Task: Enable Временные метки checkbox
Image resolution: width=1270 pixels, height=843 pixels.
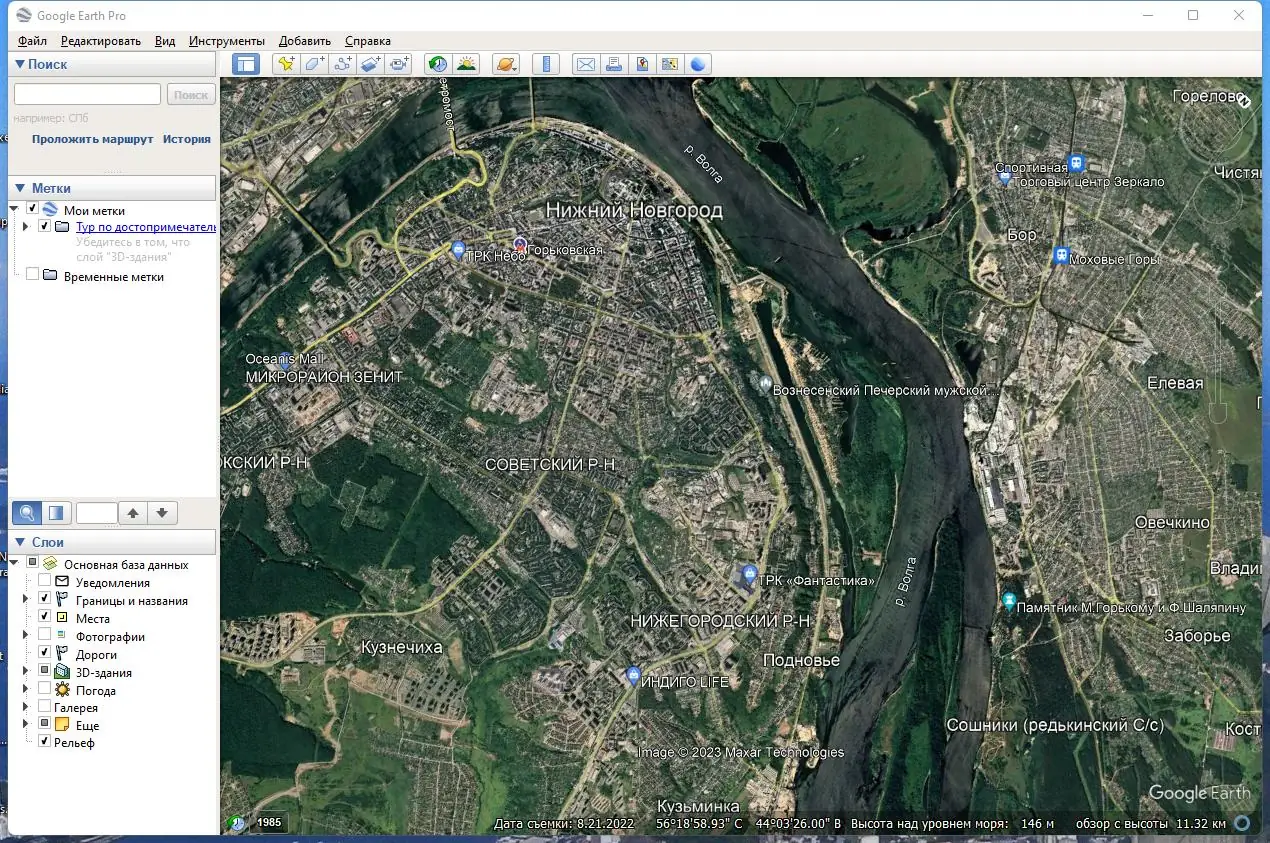Action: (33, 275)
